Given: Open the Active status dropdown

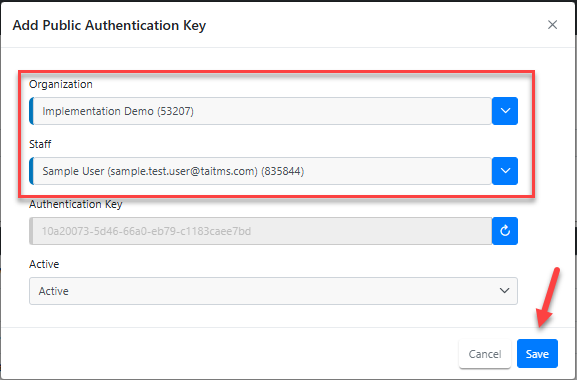Looking at the screenshot, I should pos(273,291).
